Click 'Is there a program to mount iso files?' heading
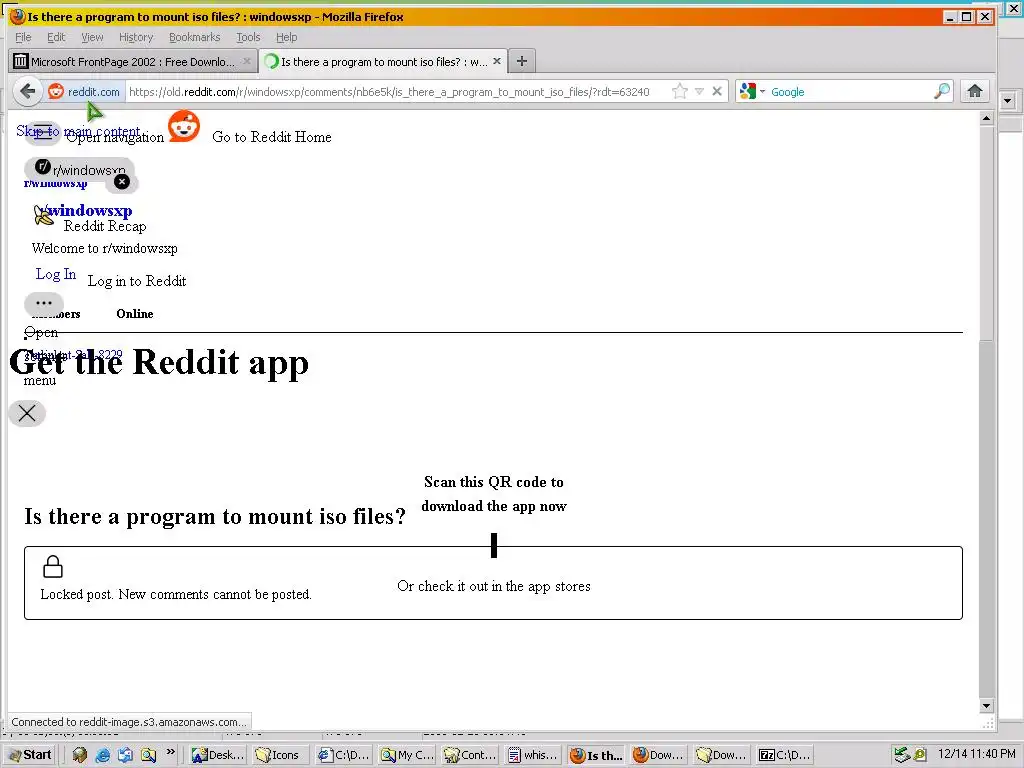 [x=215, y=517]
